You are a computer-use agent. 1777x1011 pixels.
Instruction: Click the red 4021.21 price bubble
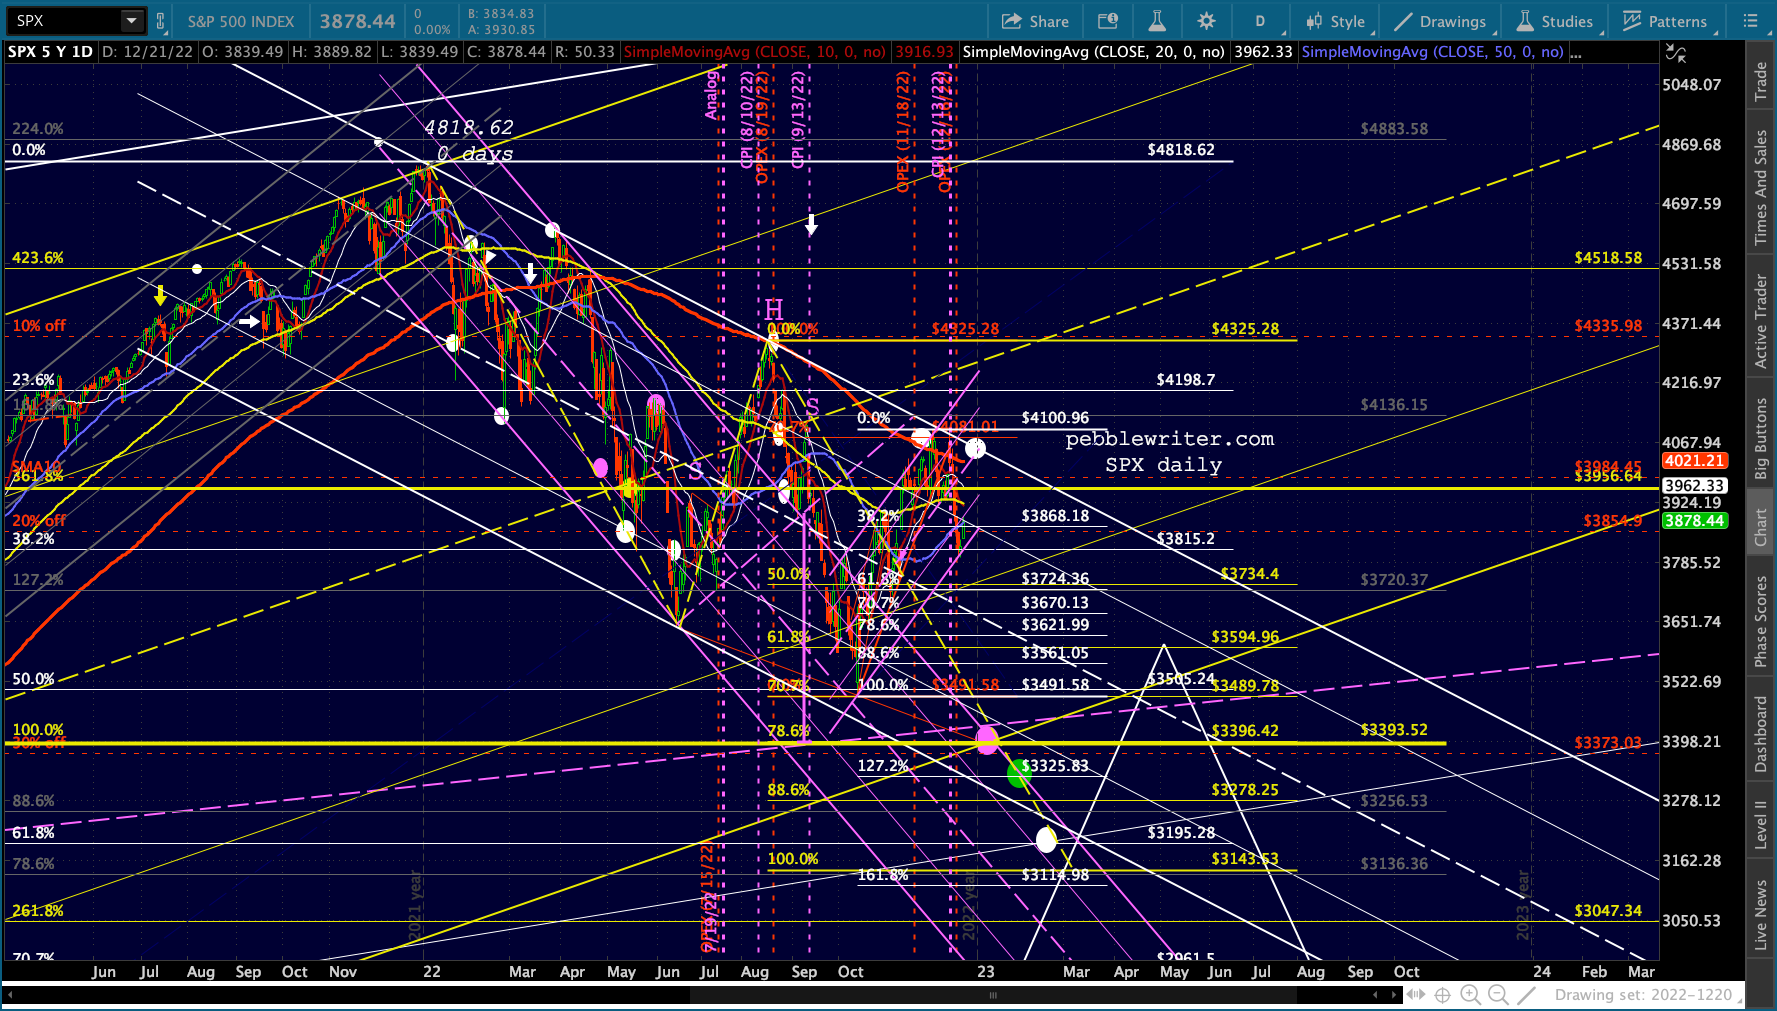pos(1694,461)
